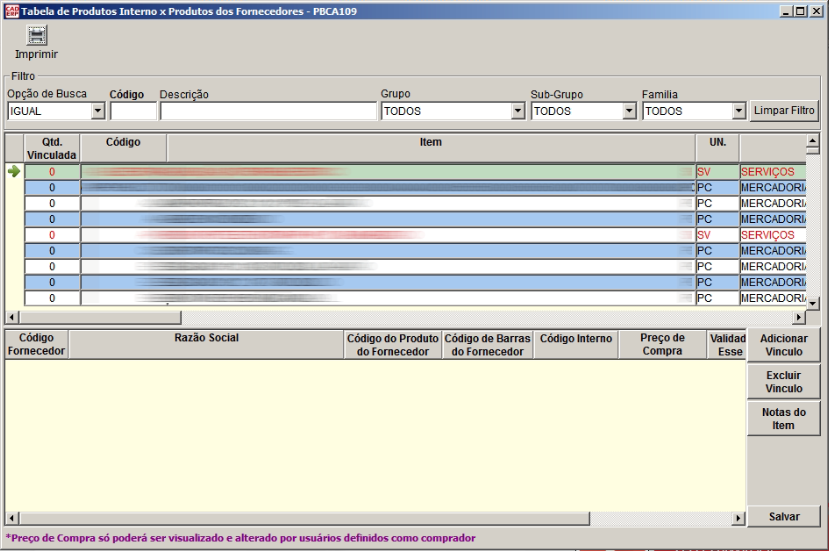Image resolution: width=829 pixels, height=551 pixels.
Task: Click the UN. column header
Action: click(717, 149)
